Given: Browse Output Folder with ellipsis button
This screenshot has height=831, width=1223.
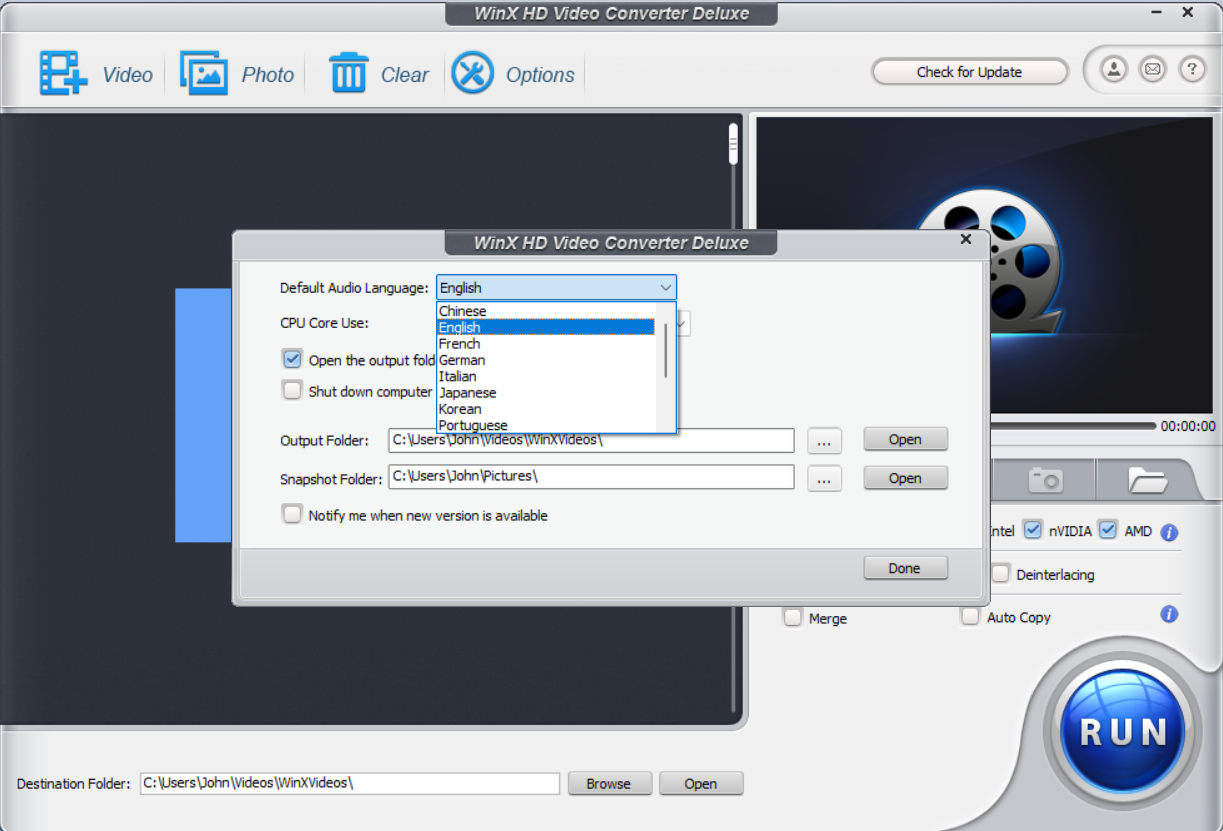Looking at the screenshot, I should [824, 441].
